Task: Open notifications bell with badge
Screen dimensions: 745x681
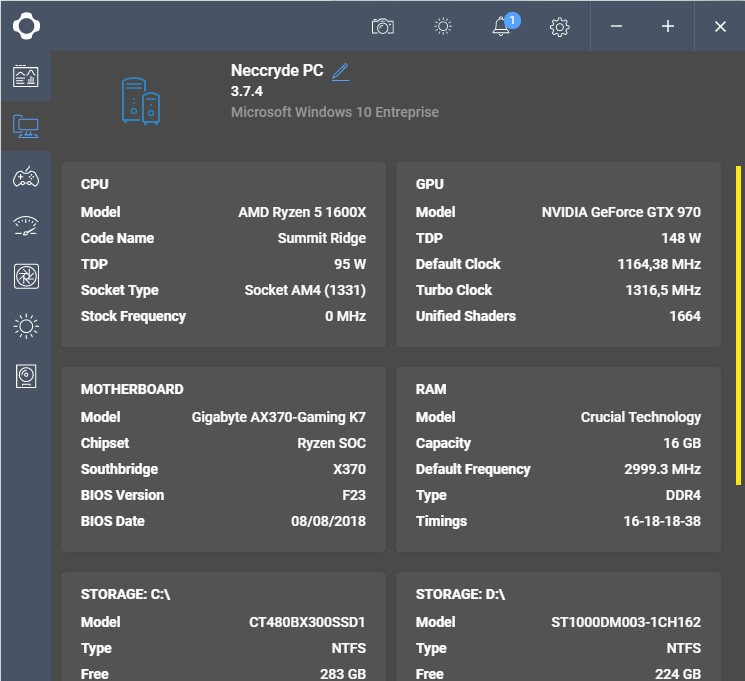Action: pyautogui.click(x=502, y=26)
